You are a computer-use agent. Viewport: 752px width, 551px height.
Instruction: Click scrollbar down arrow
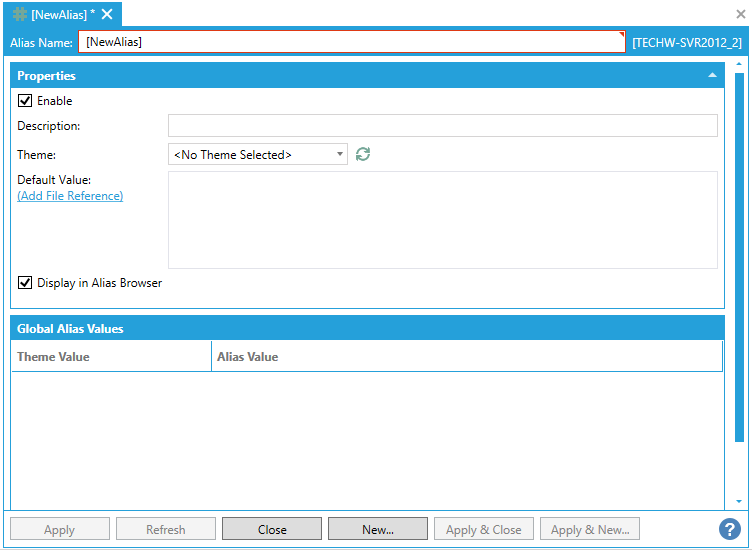740,501
